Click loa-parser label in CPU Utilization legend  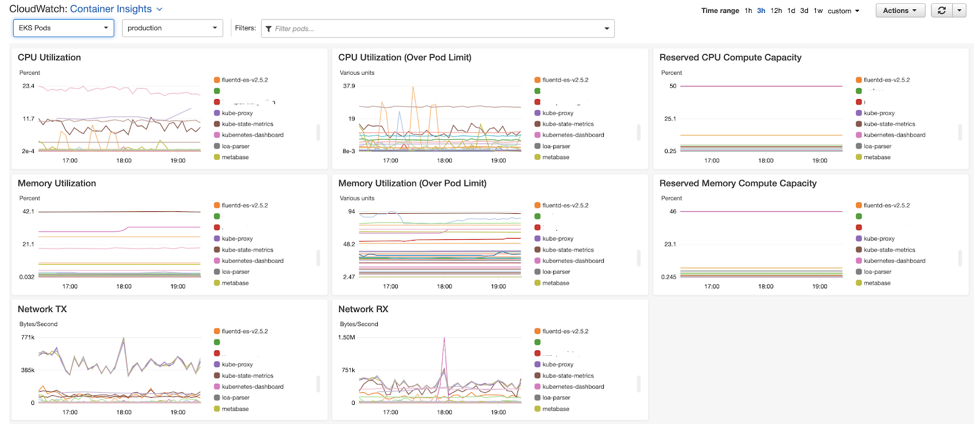click(x=237, y=146)
